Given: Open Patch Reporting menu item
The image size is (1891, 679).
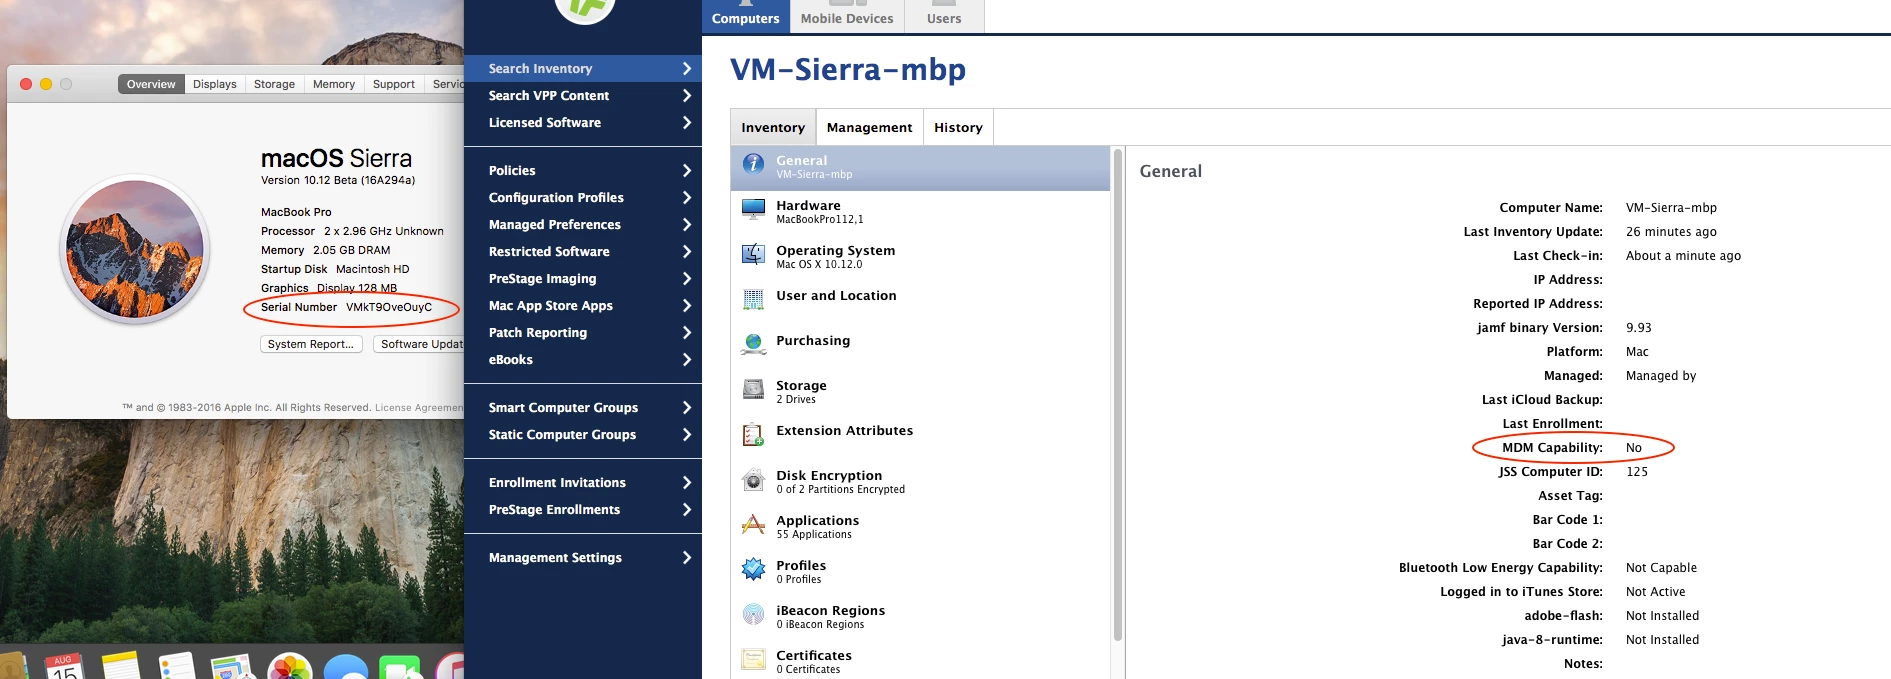Looking at the screenshot, I should point(583,332).
